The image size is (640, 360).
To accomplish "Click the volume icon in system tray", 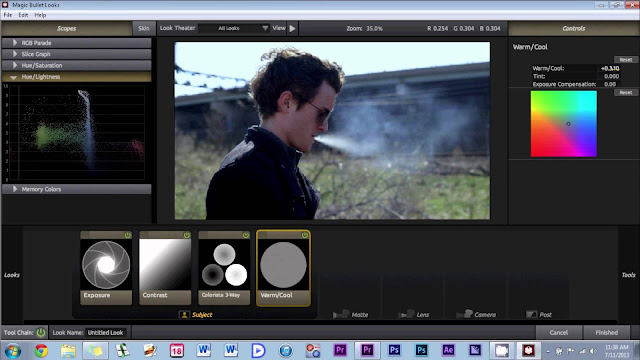I will [x=593, y=351].
